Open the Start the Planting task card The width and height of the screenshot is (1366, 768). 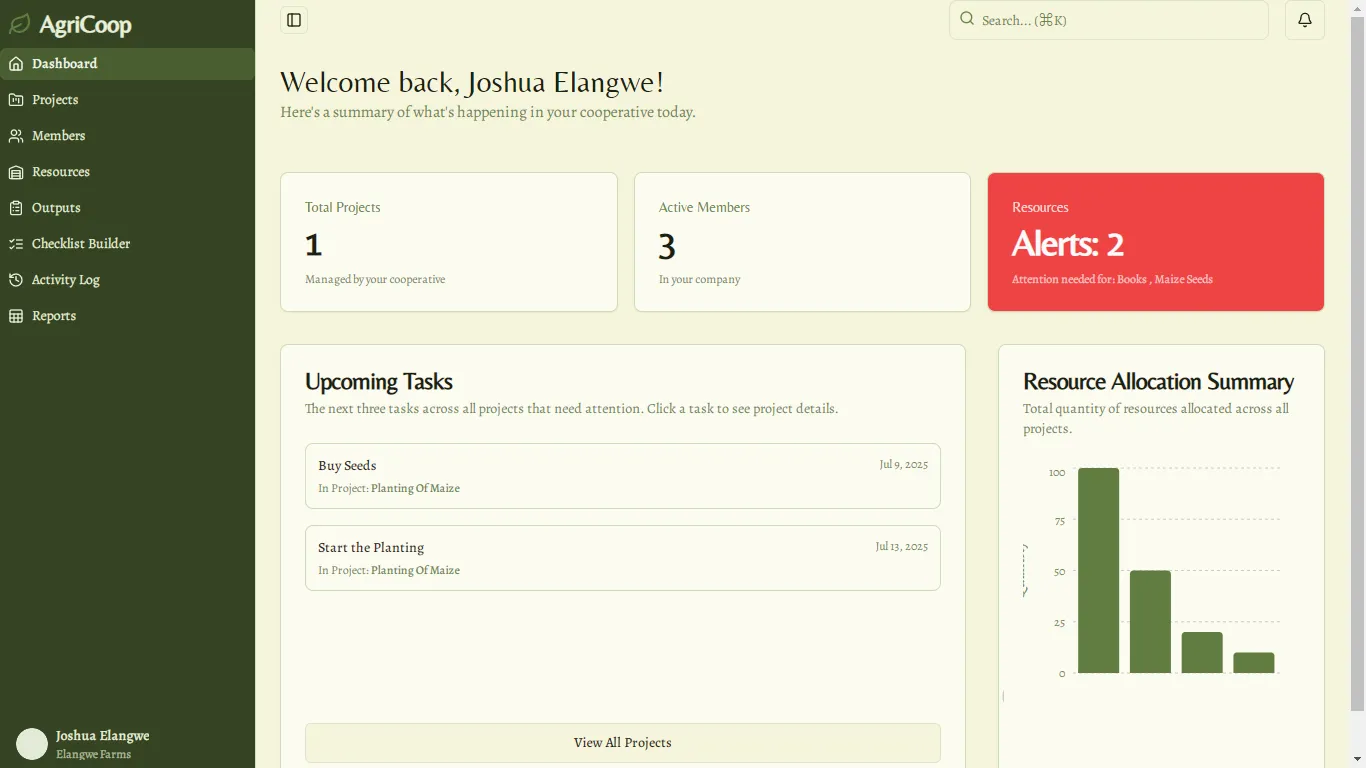[623, 558]
